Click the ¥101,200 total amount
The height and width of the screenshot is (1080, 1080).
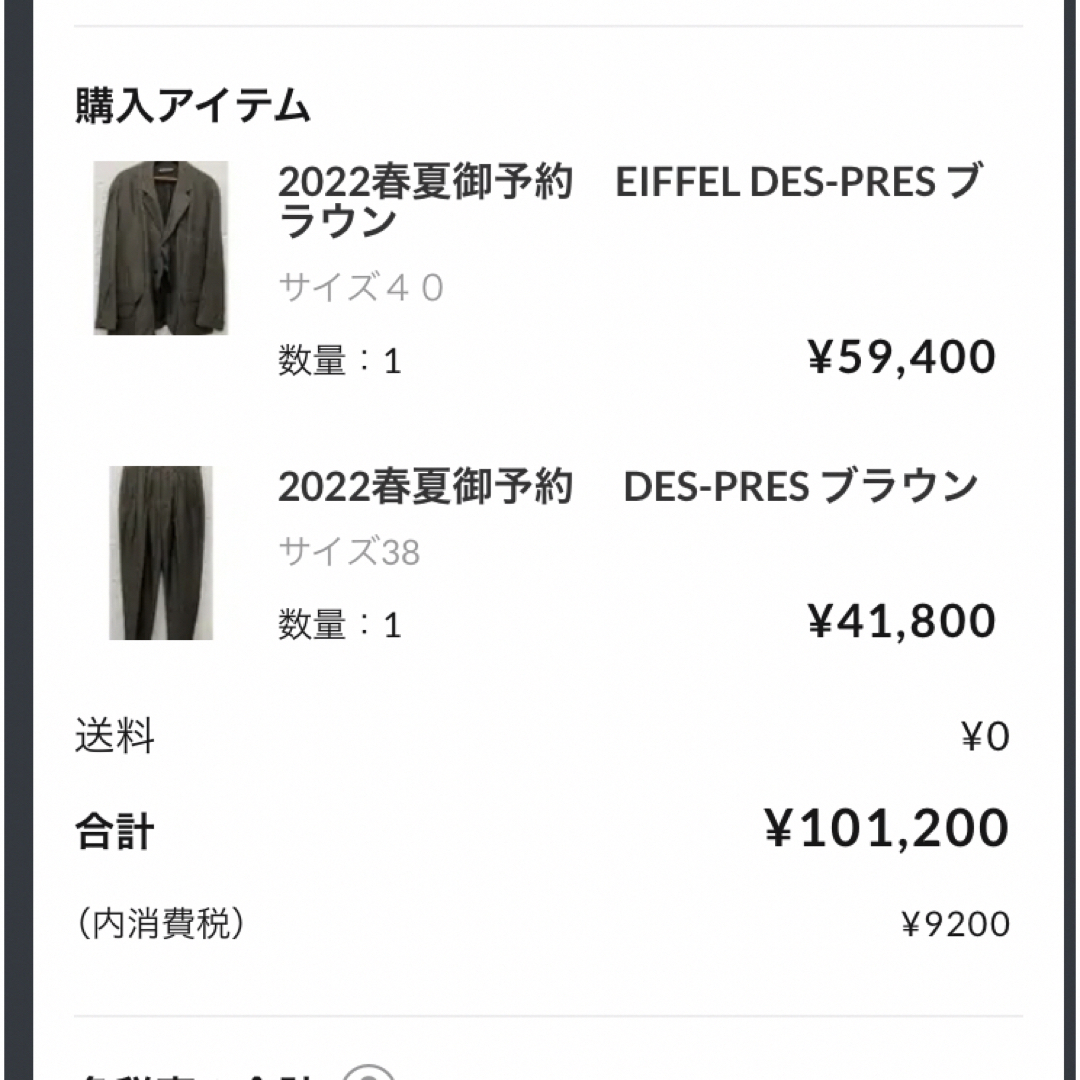pyautogui.click(x=887, y=828)
